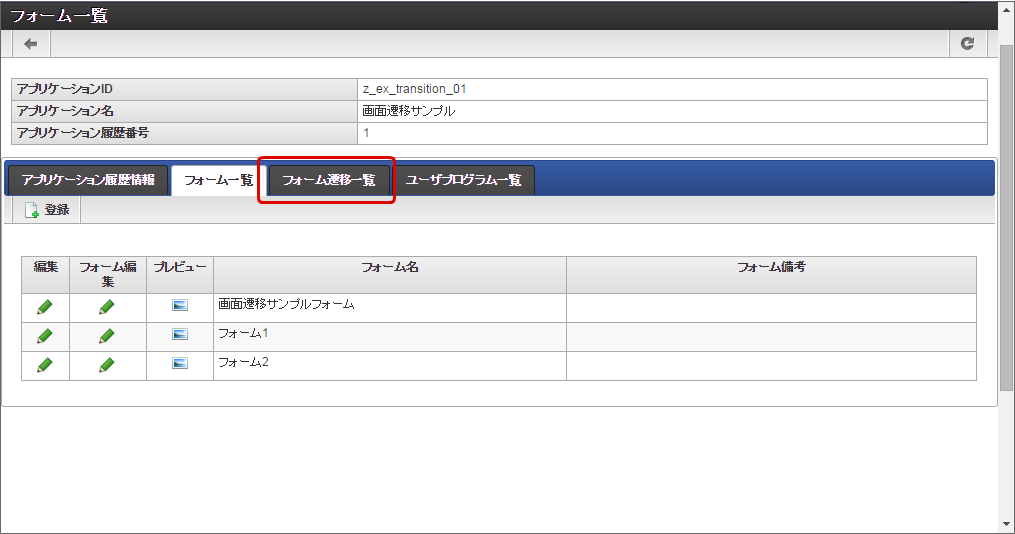Viewport: 1015px width, 534px height.
Task: Open preview icon for フォーム2
Action: 180,363
